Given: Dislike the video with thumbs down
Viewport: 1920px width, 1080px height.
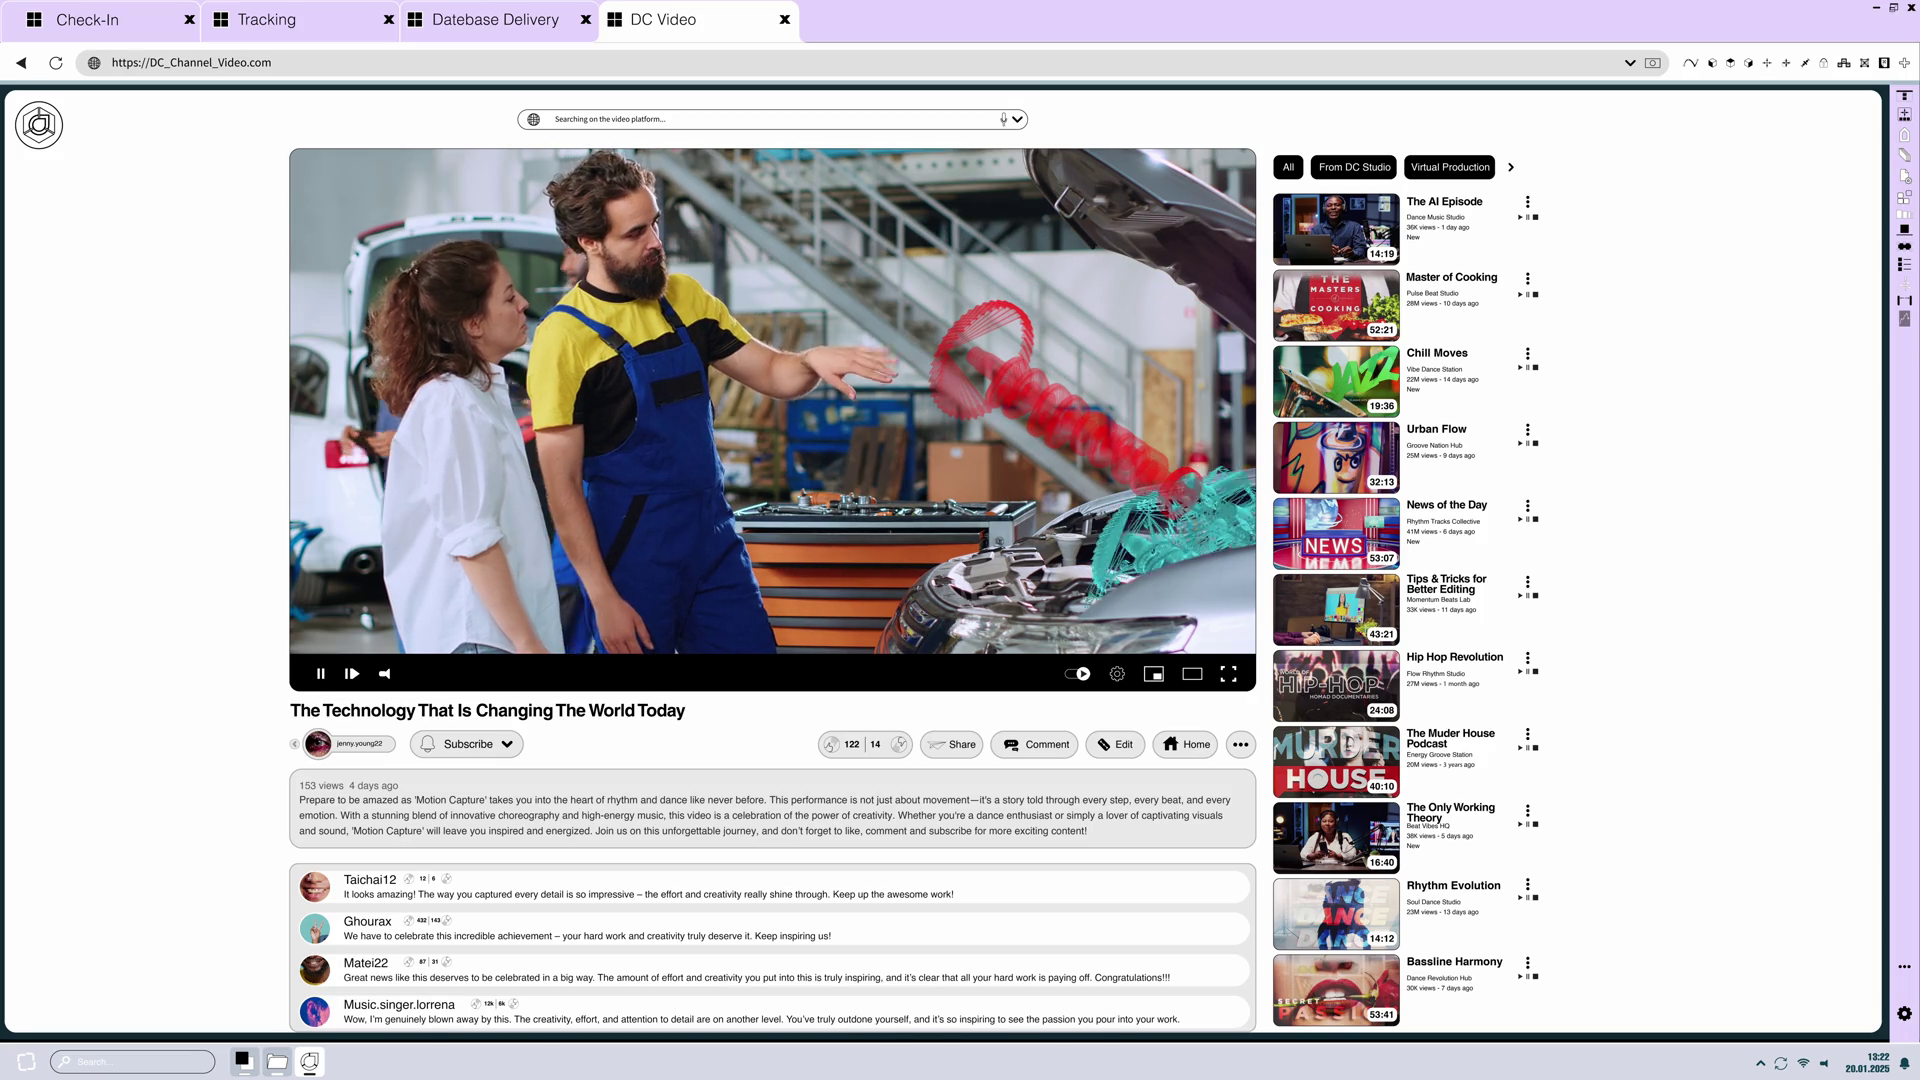Looking at the screenshot, I should tap(899, 744).
